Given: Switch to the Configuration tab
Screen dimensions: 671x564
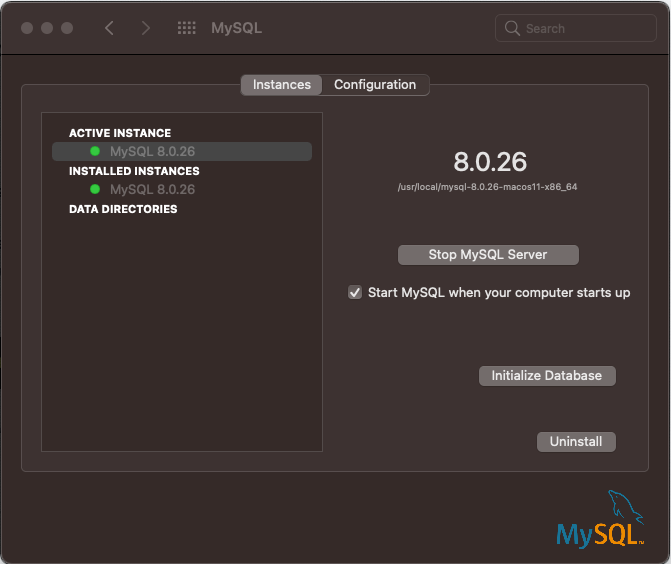Looking at the screenshot, I should pos(375,85).
